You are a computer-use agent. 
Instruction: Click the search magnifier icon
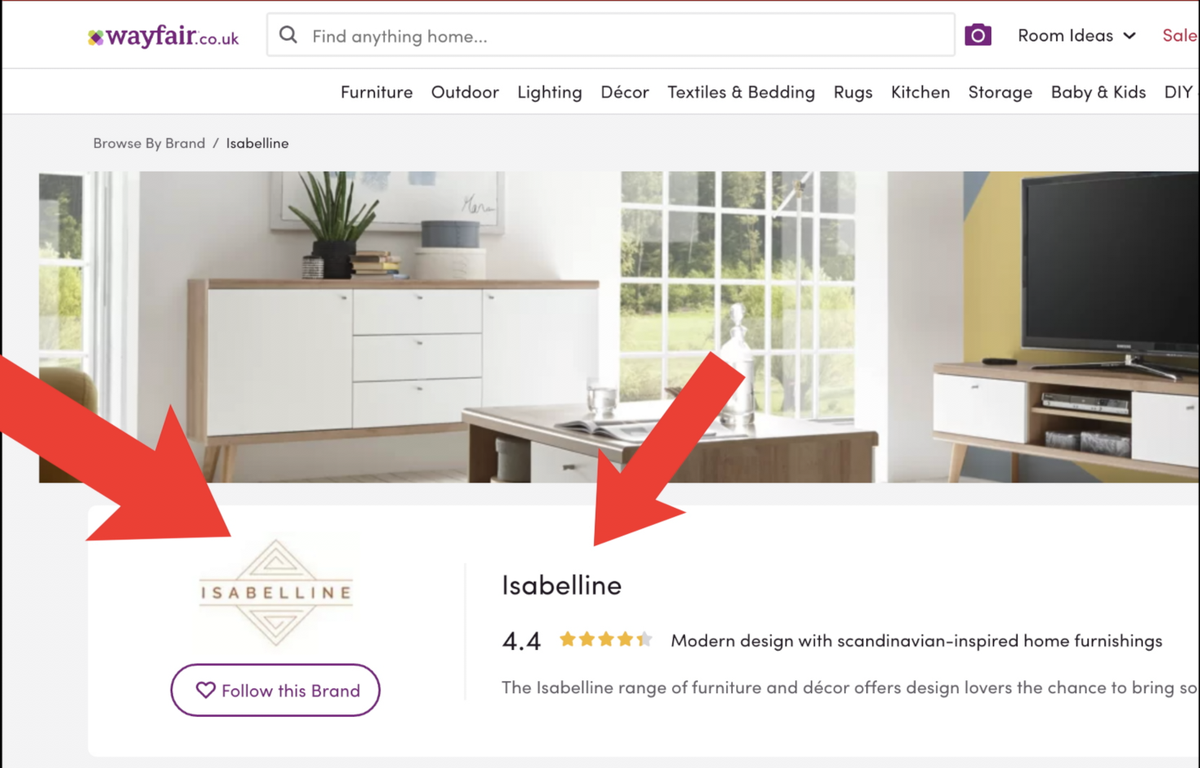pyautogui.click(x=288, y=36)
